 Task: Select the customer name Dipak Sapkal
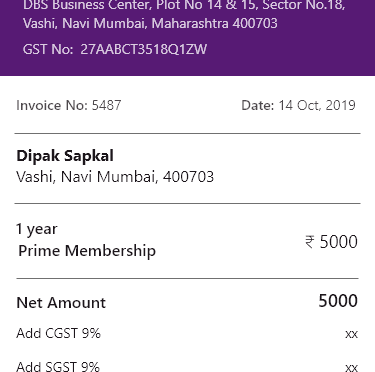(x=65, y=156)
